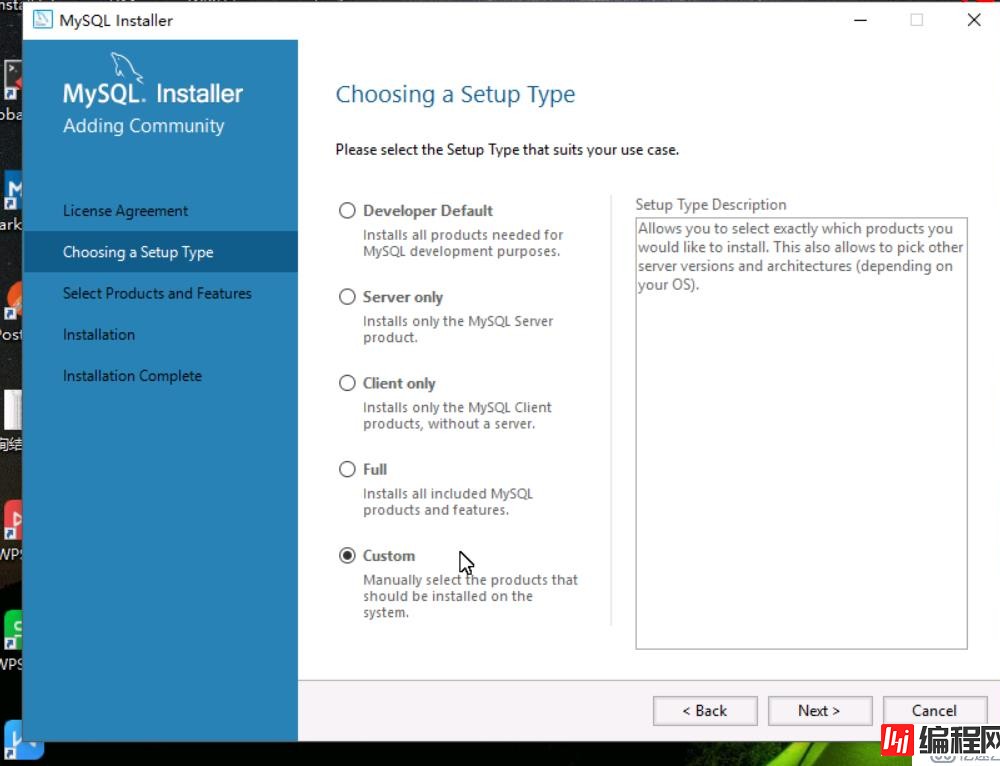Screen dimensions: 1000x766
Task: Click the MySQL Installer icon in the title bar
Action: (41, 19)
